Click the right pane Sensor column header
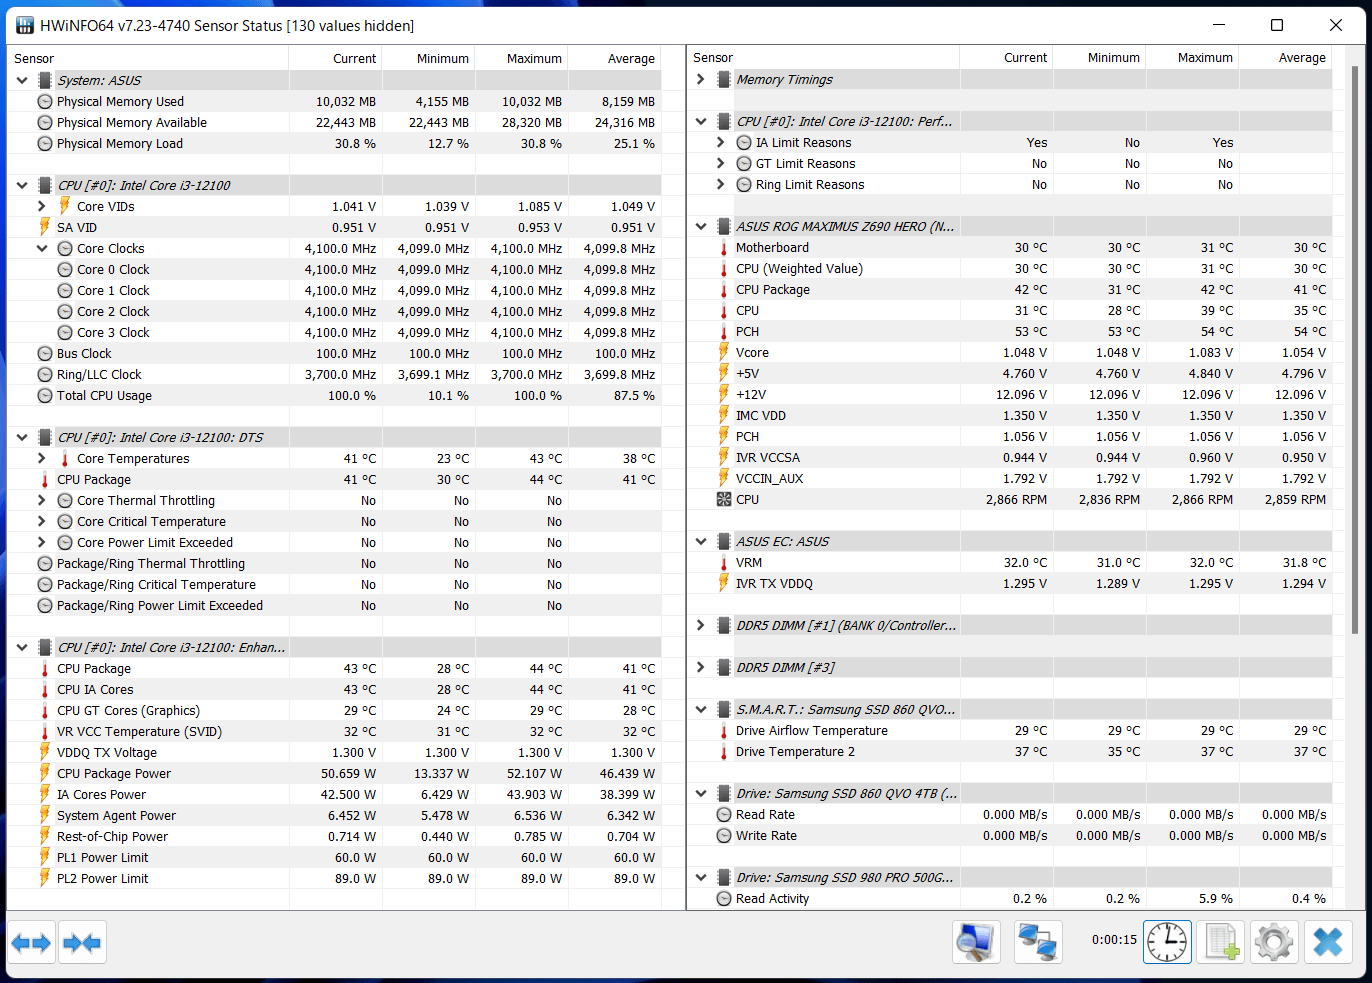Image resolution: width=1372 pixels, height=983 pixels. (x=824, y=57)
